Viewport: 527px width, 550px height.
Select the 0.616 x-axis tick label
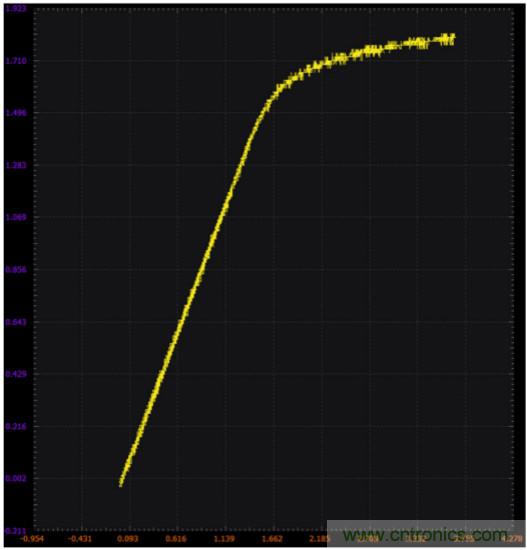click(x=176, y=539)
